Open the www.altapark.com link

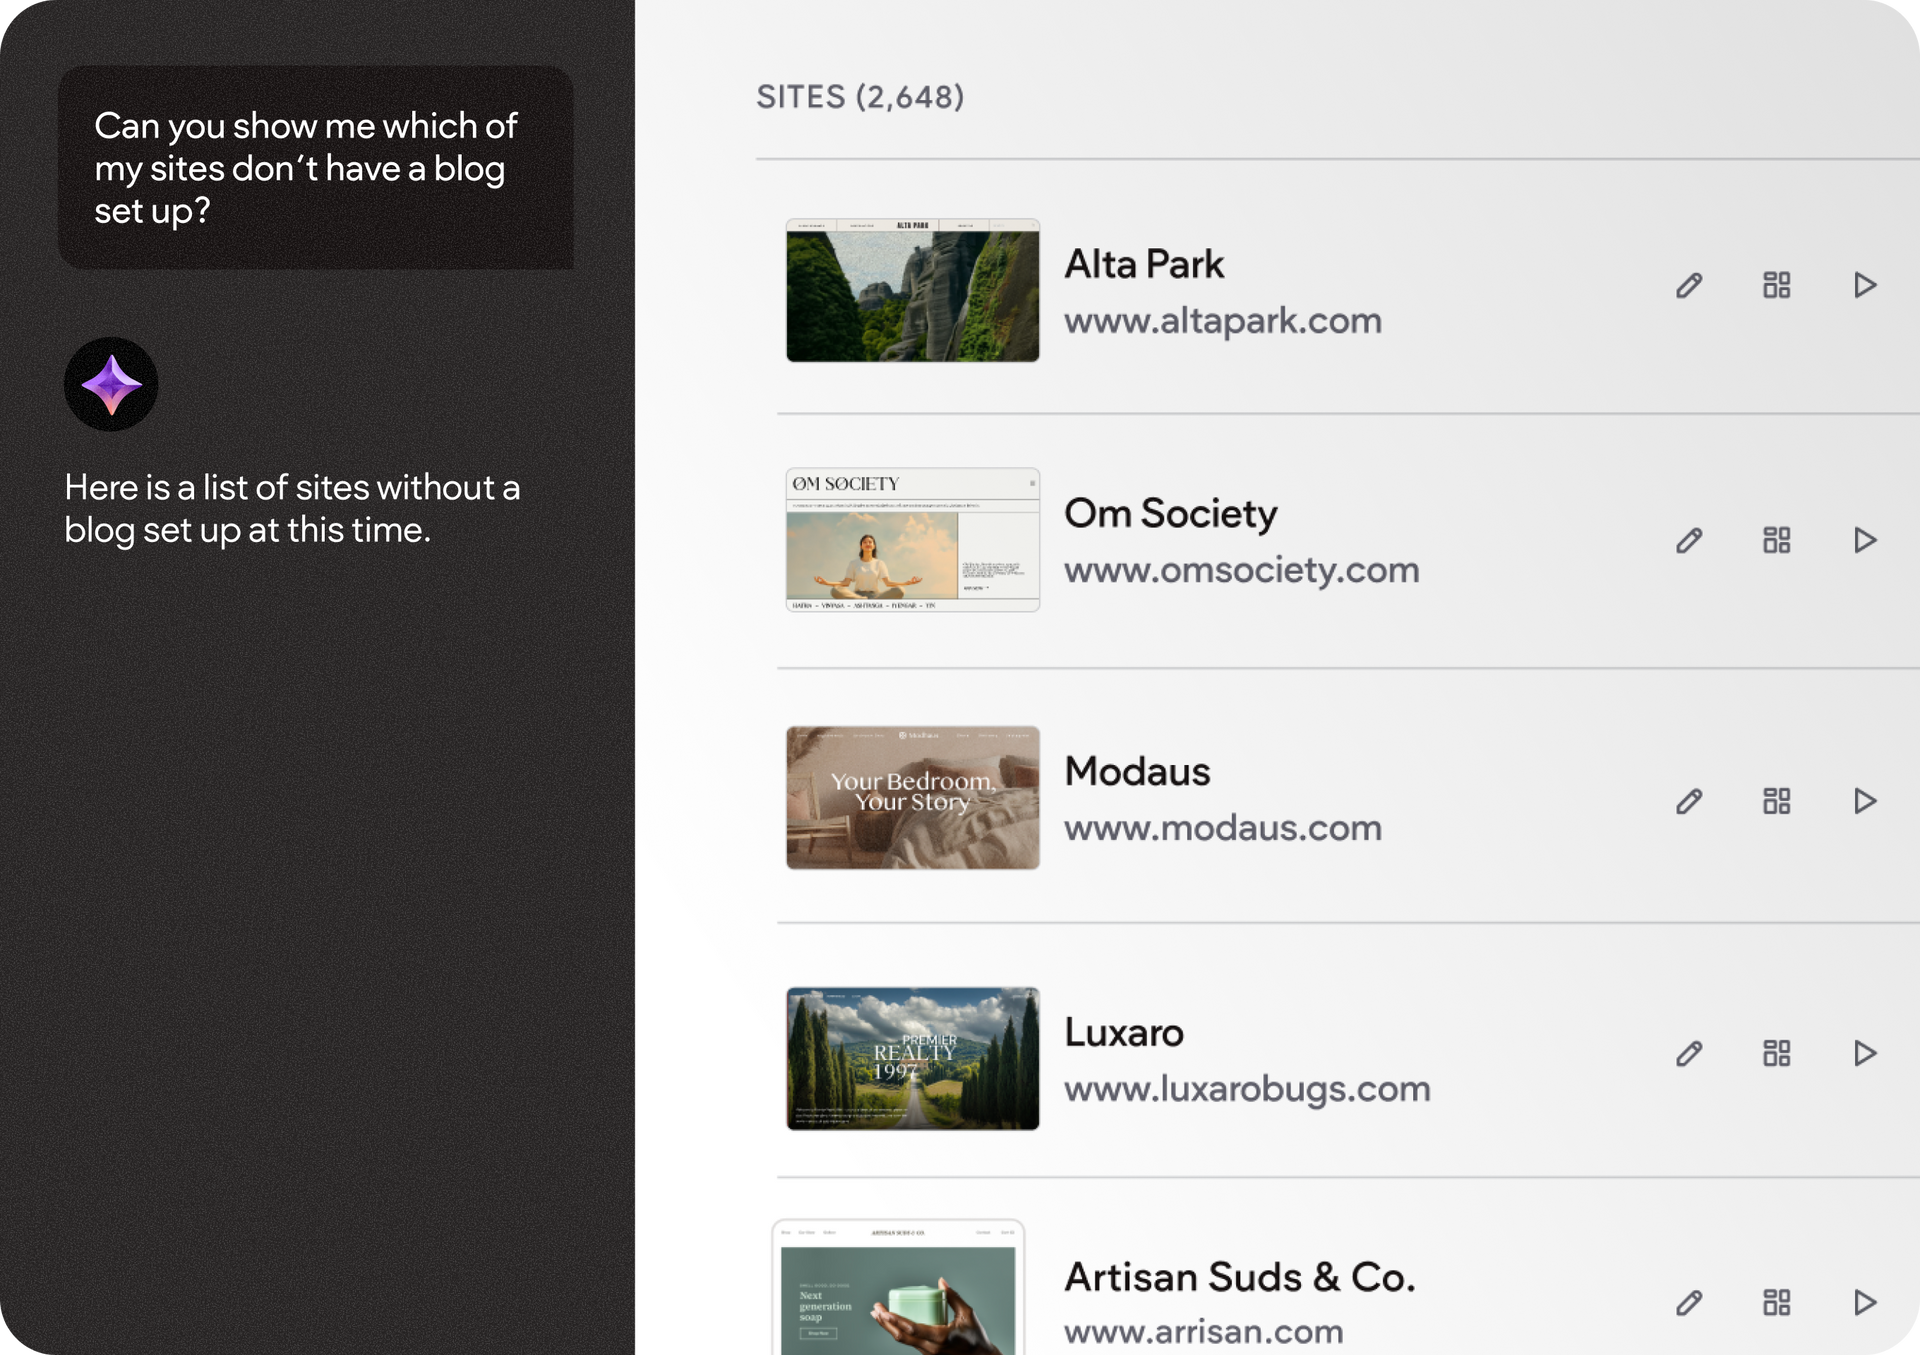pos(1222,321)
